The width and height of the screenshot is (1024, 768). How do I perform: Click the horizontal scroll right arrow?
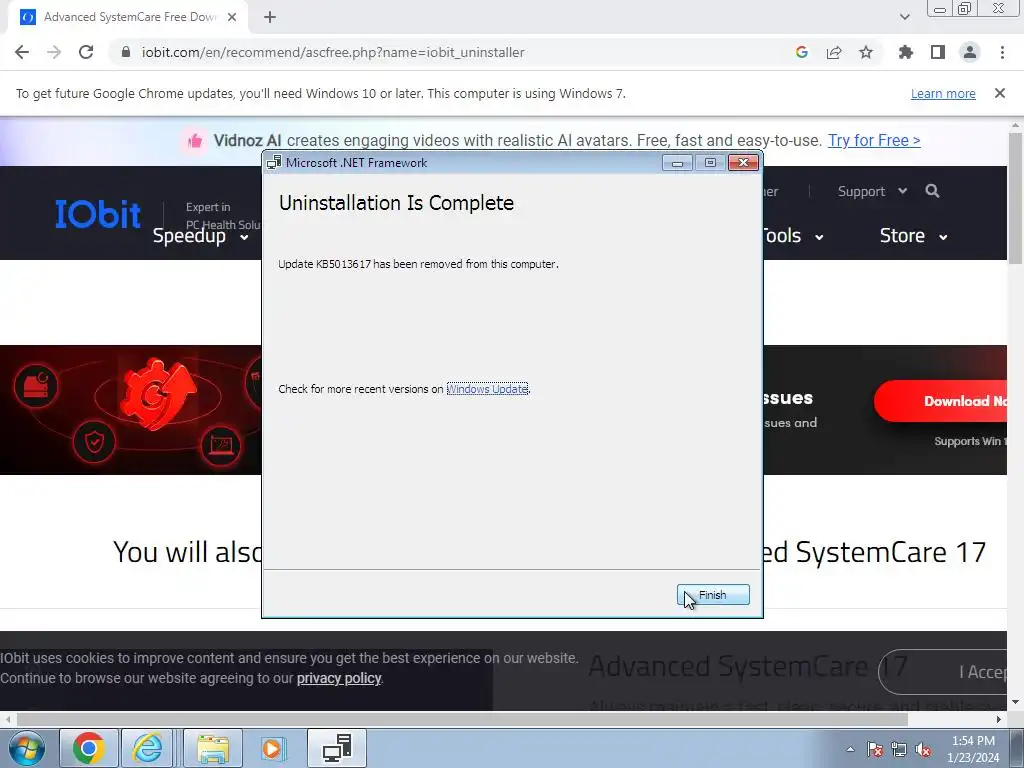(999, 719)
